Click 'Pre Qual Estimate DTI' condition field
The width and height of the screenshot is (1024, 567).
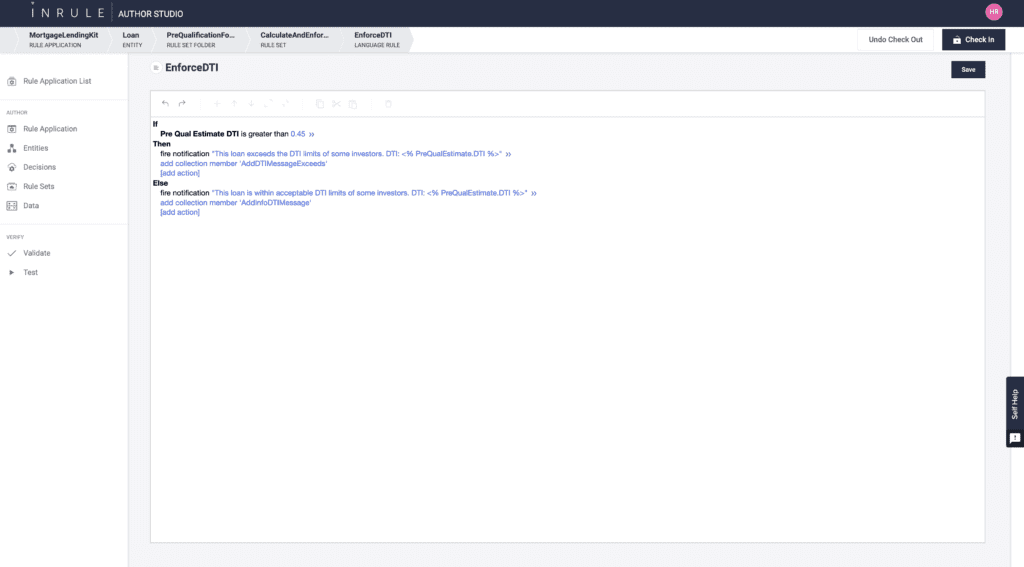199,134
